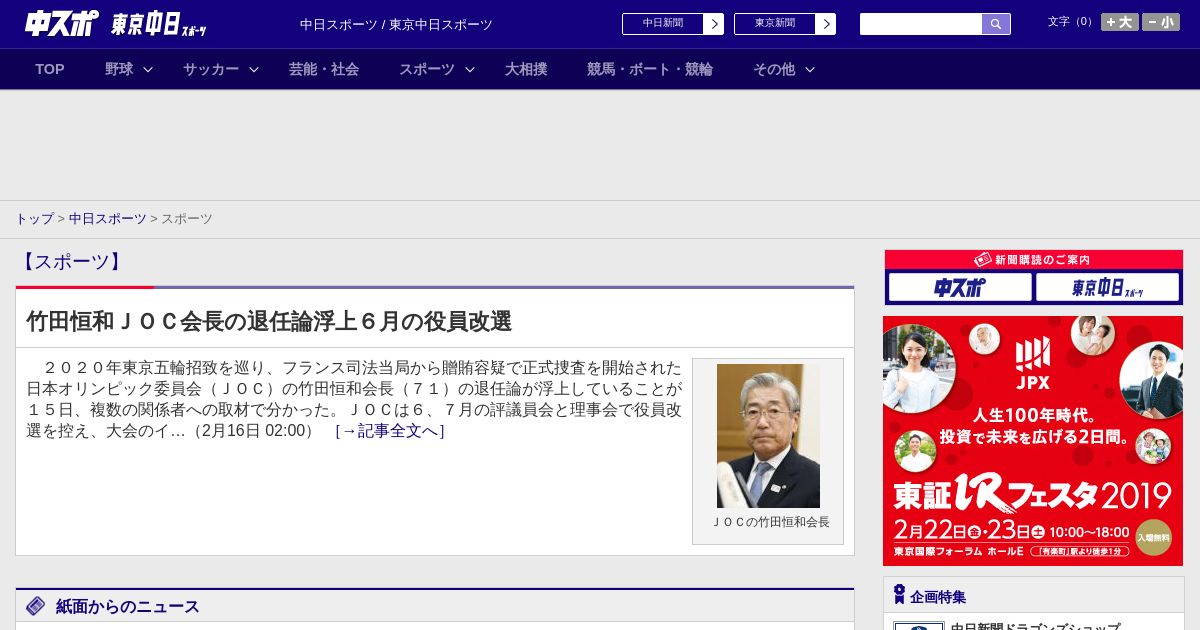Image resolution: width=1200 pixels, height=630 pixels.
Task: Open the 野球 navigation menu
Action: point(119,69)
